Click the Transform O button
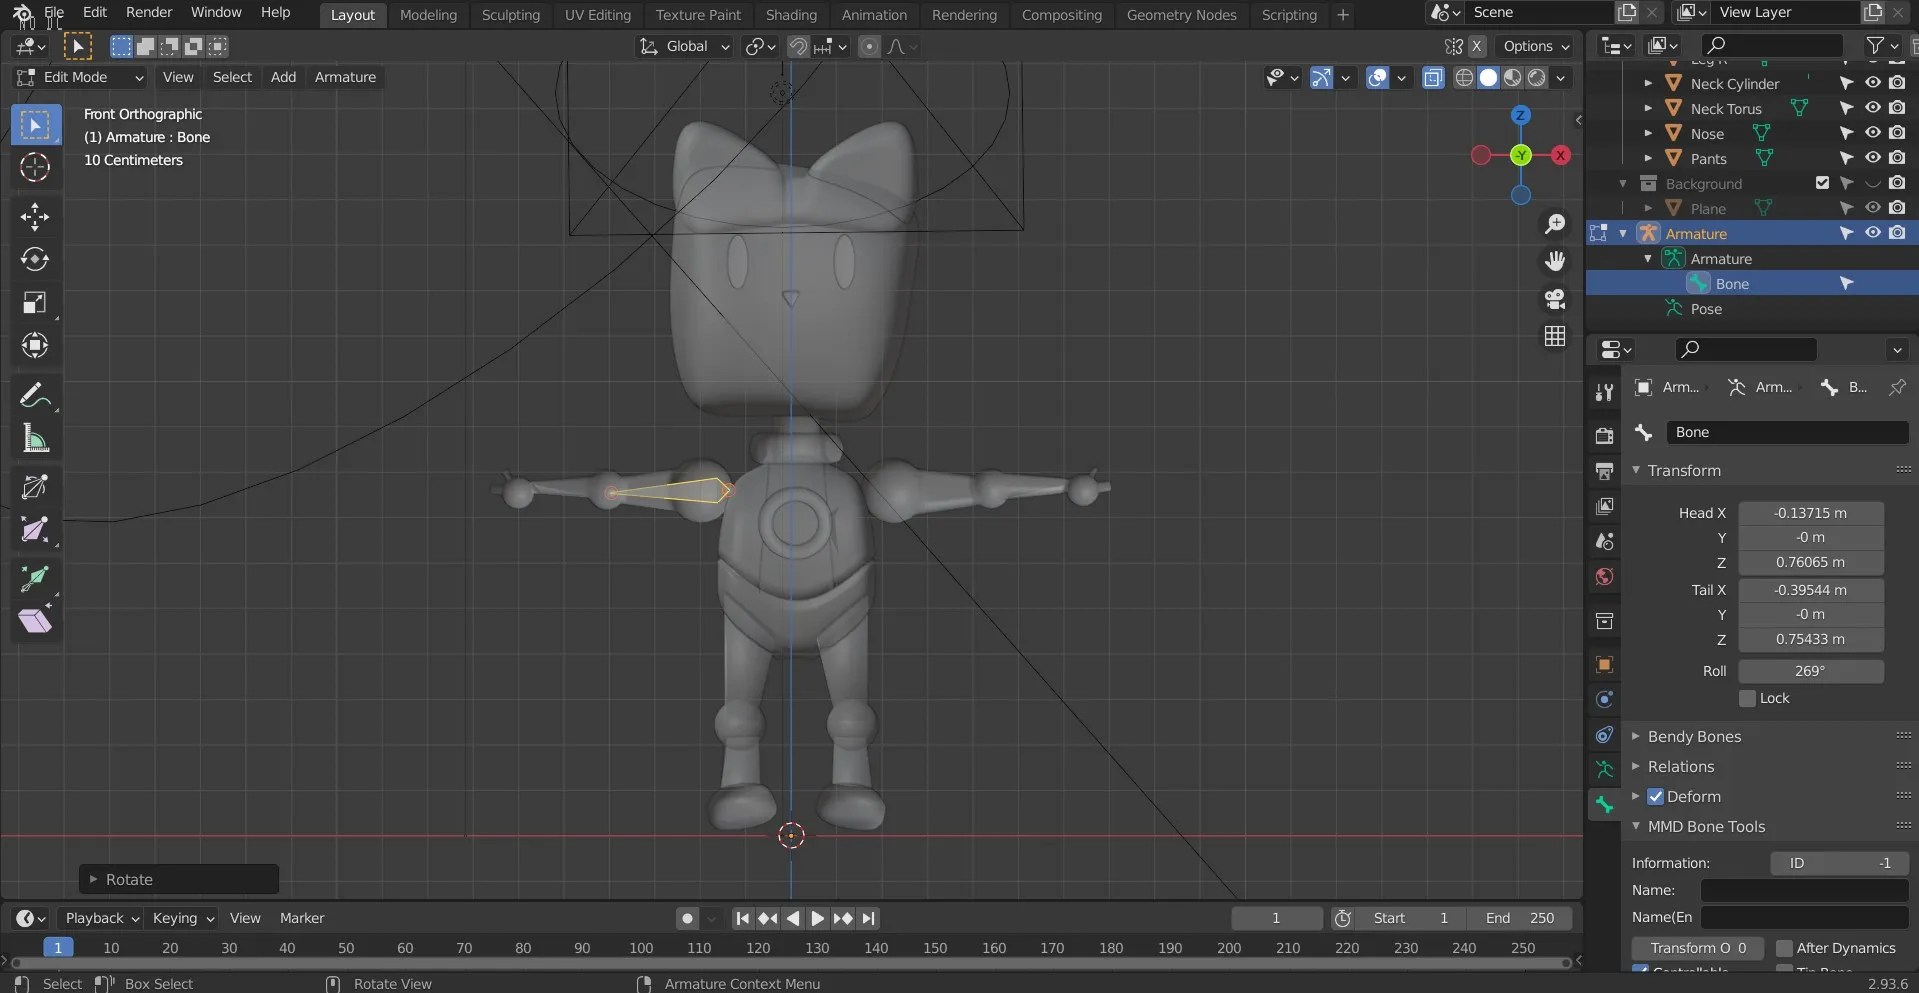 click(1697, 948)
